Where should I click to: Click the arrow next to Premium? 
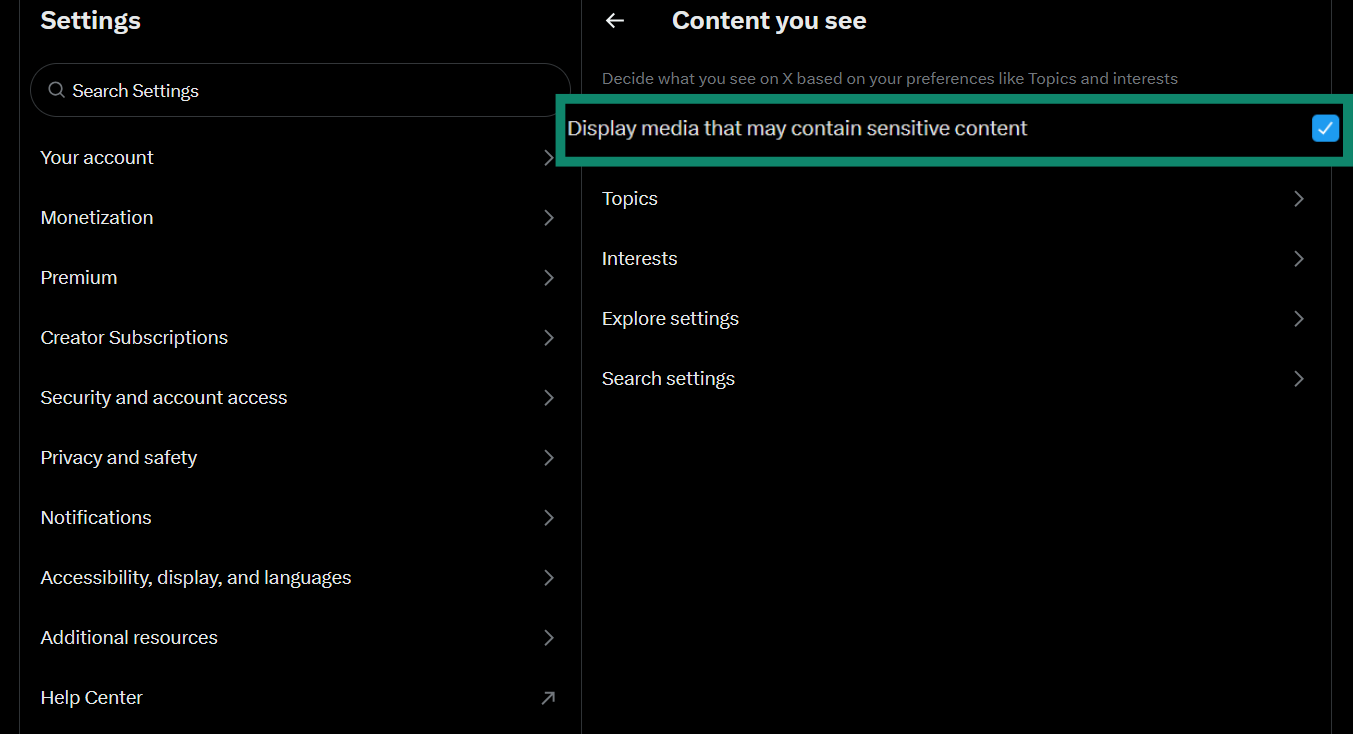coord(548,277)
